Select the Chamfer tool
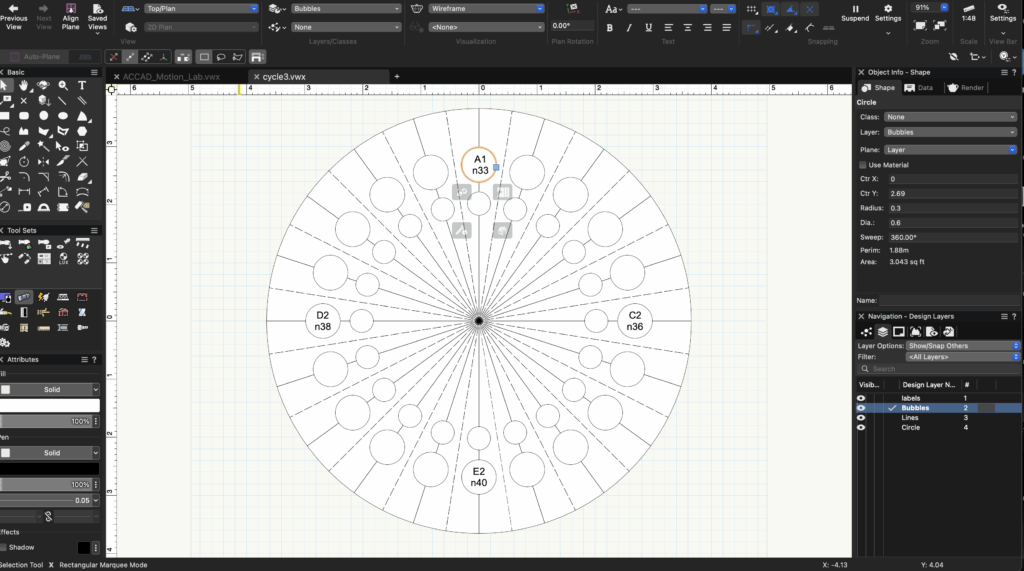 coord(43,176)
